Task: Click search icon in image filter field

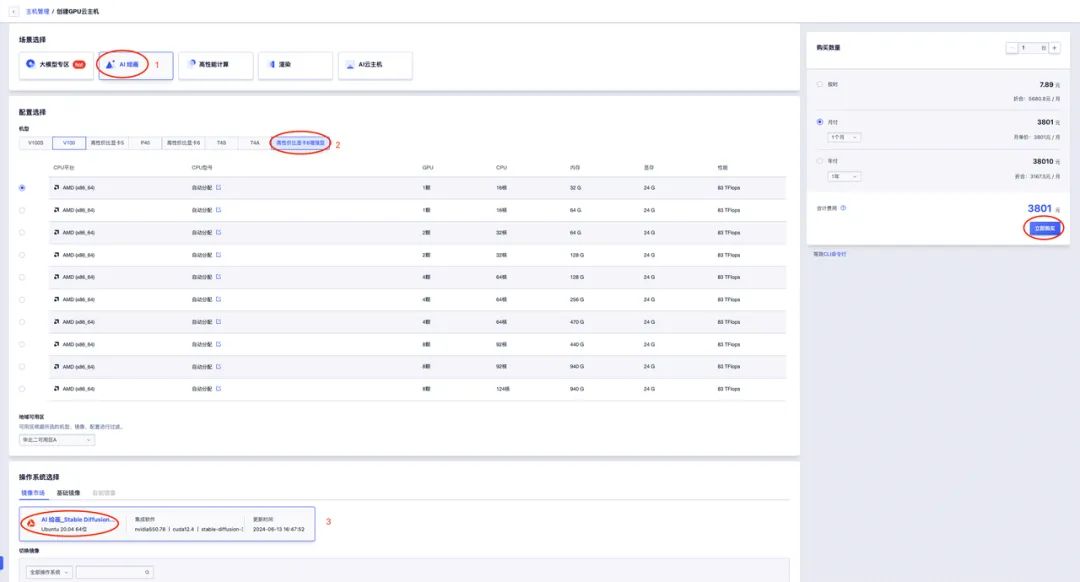Action: click(x=148, y=572)
